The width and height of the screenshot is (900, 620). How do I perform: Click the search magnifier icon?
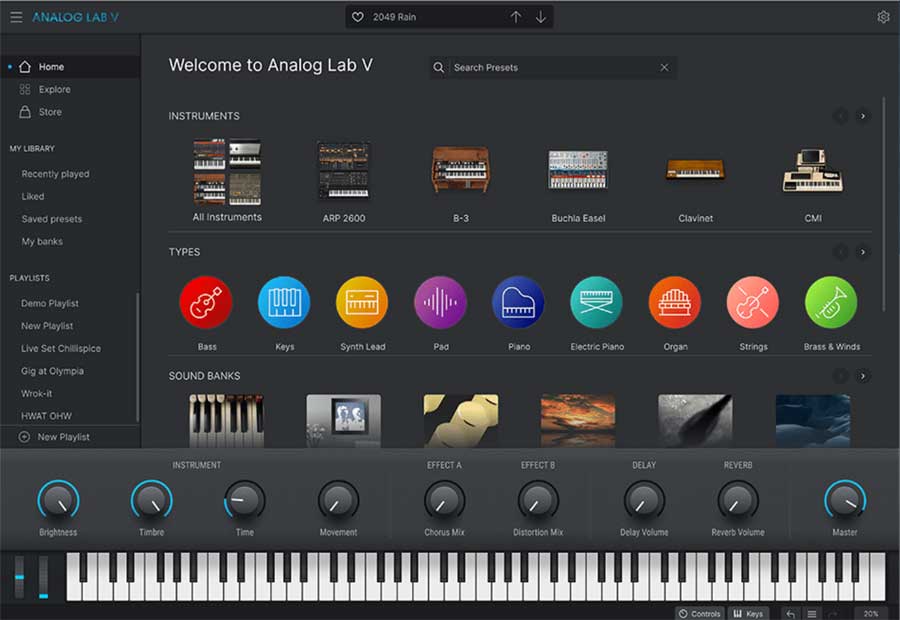point(439,68)
